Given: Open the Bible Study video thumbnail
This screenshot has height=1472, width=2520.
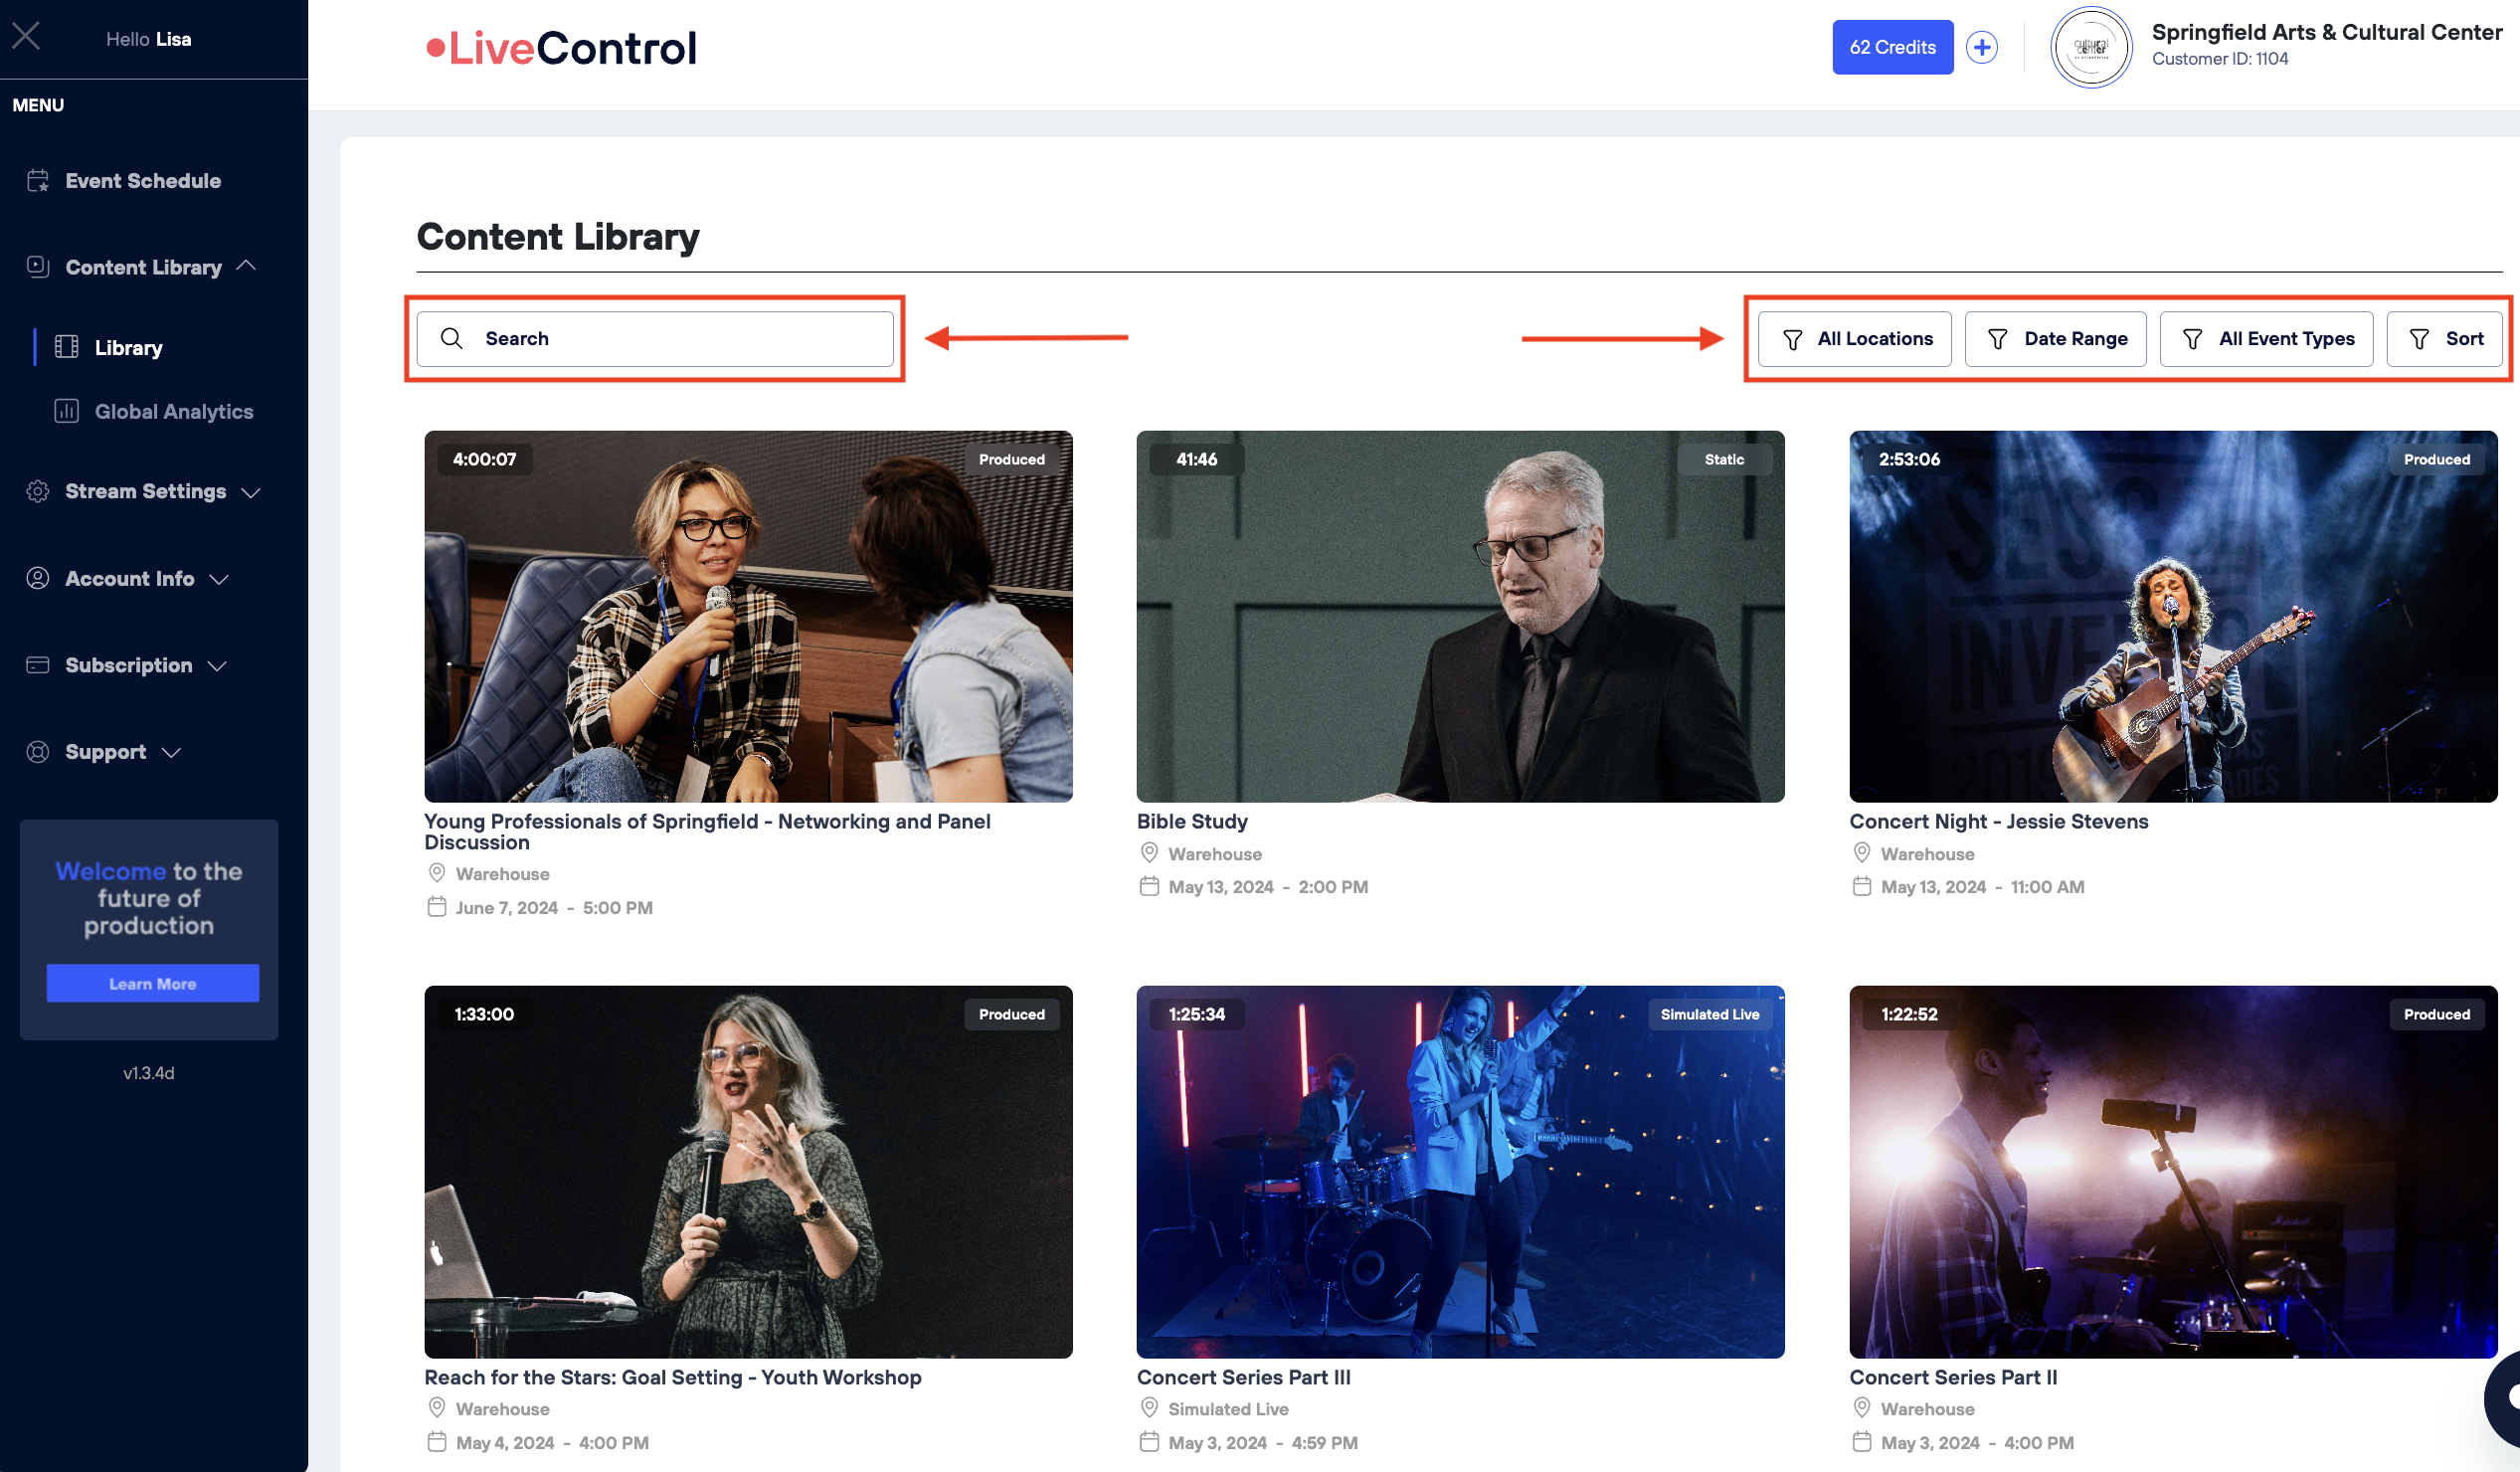Looking at the screenshot, I should [1460, 616].
